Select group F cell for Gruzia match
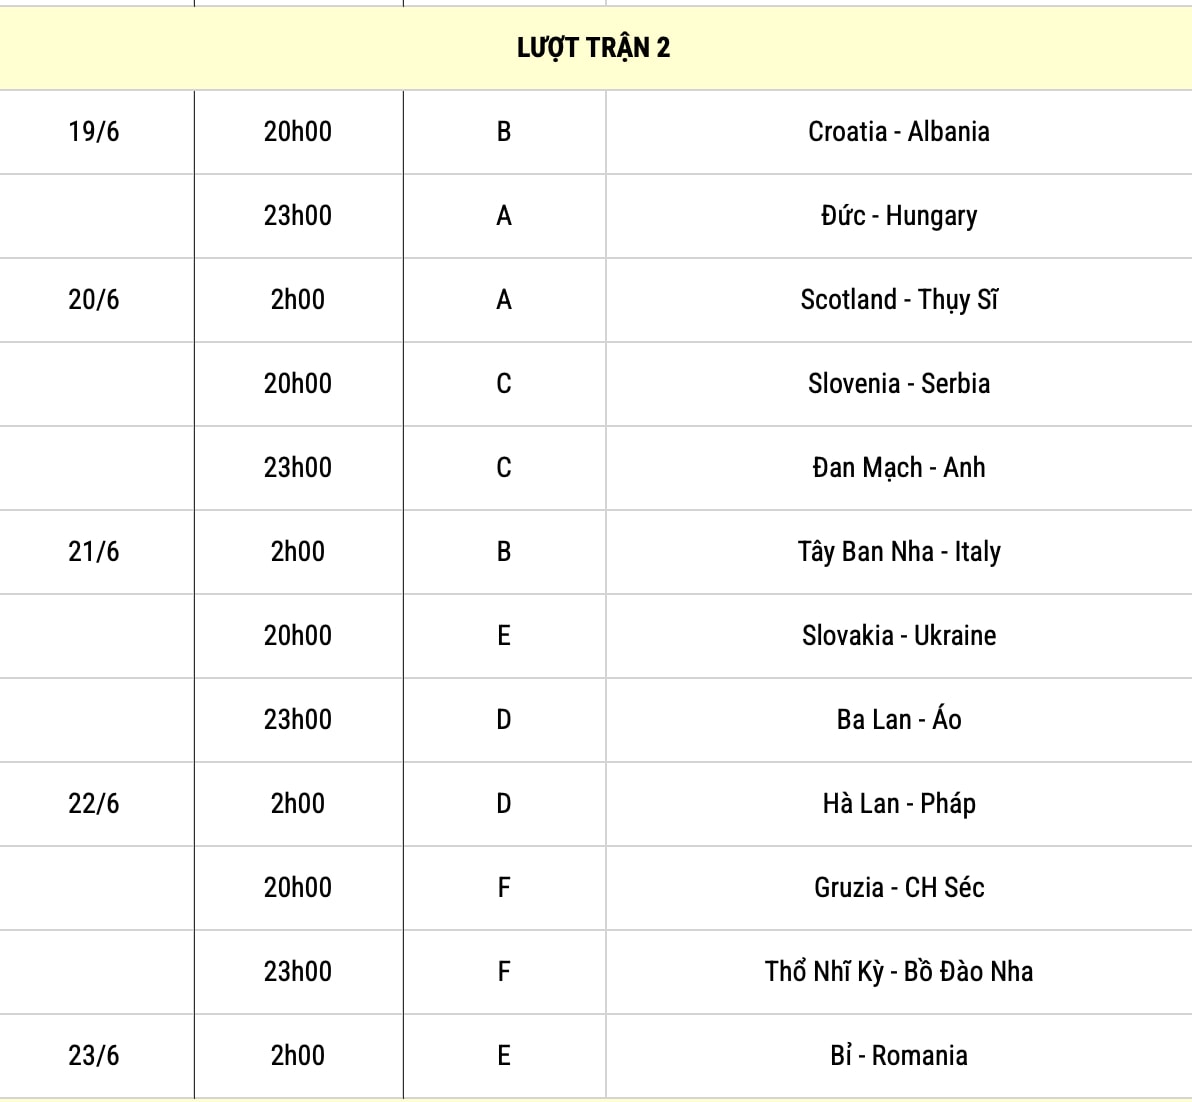Image resolution: width=1192 pixels, height=1102 pixels. tap(504, 888)
